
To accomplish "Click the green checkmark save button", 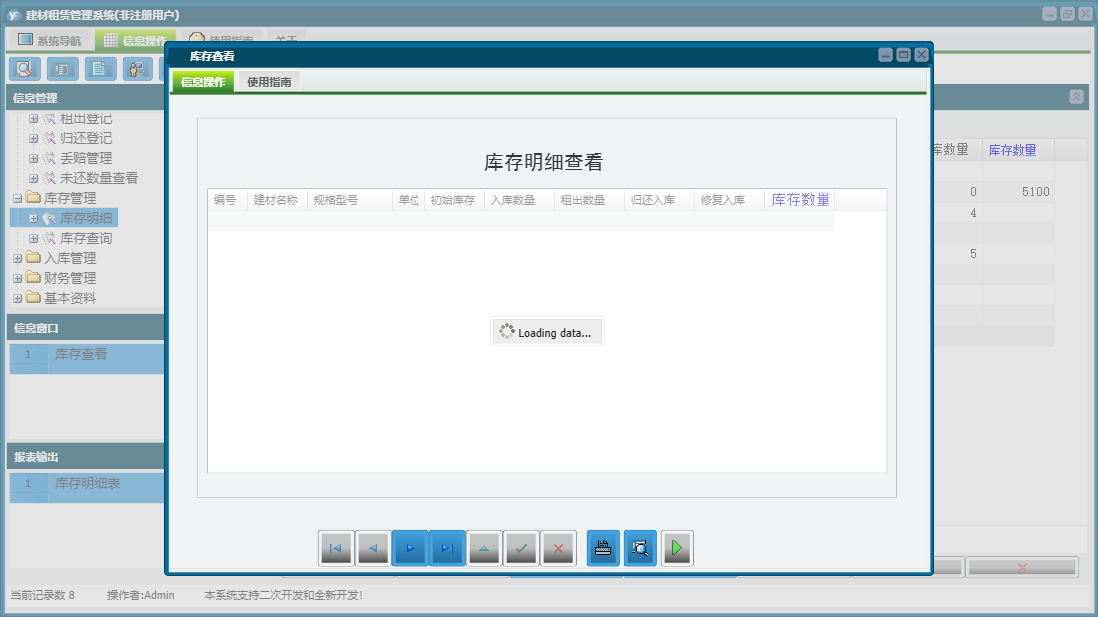I will (521, 548).
